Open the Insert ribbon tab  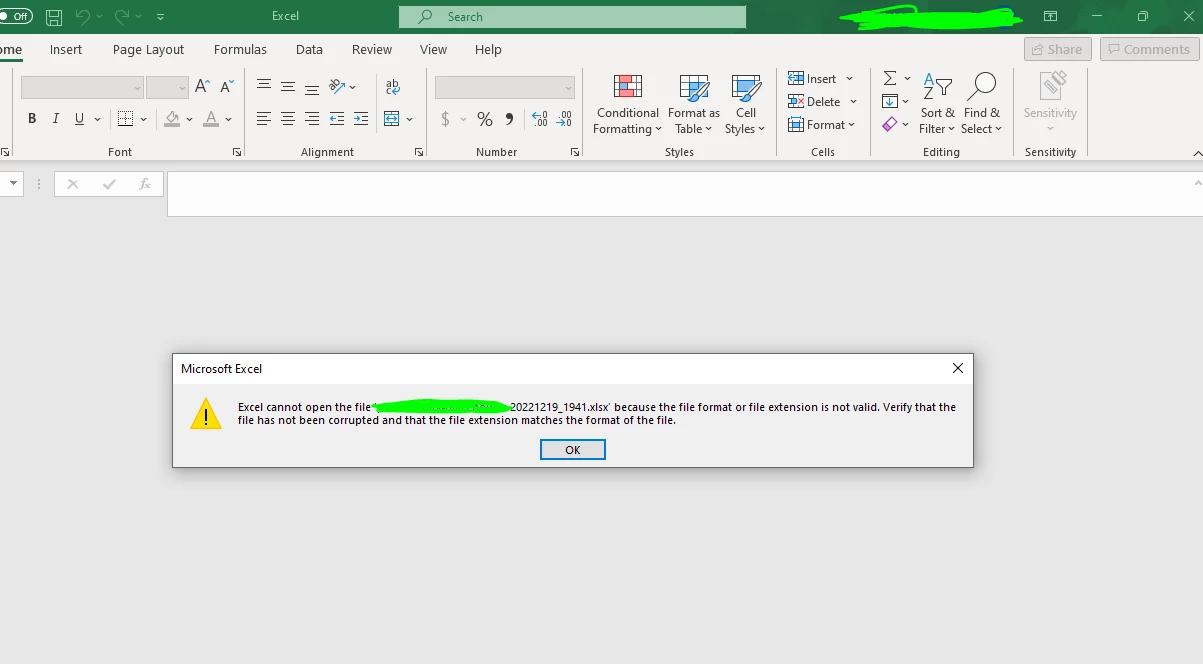[66, 49]
